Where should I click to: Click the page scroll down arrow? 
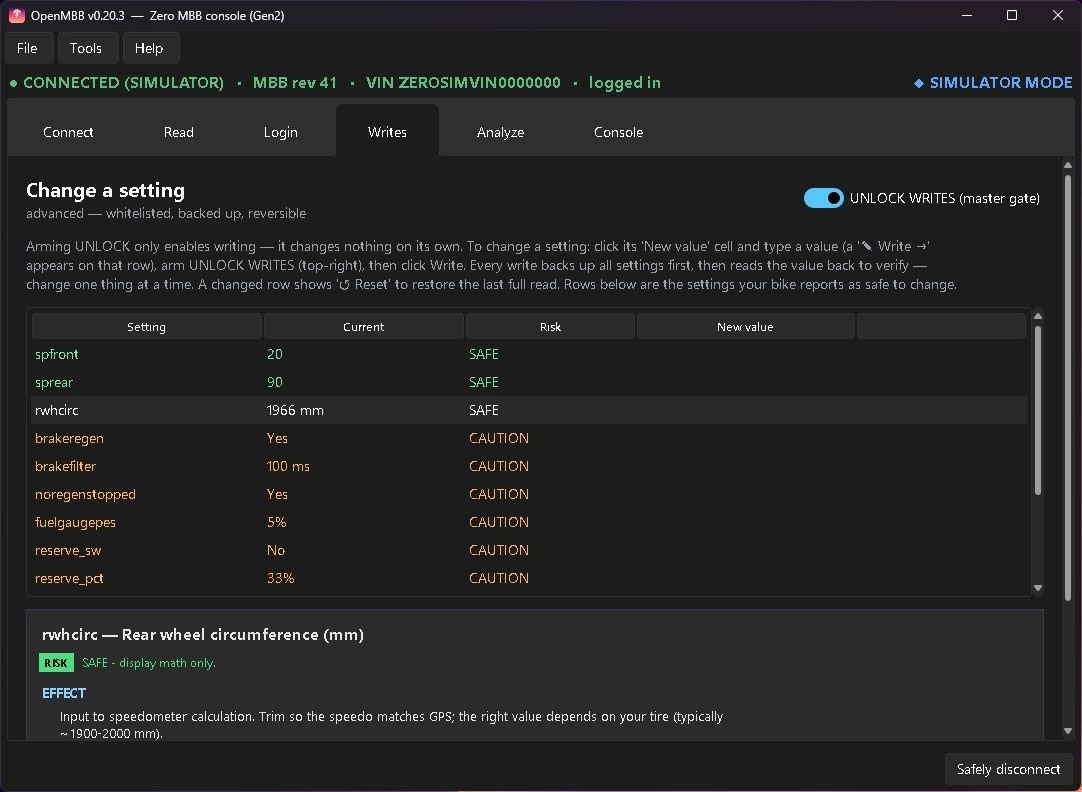pyautogui.click(x=1068, y=731)
